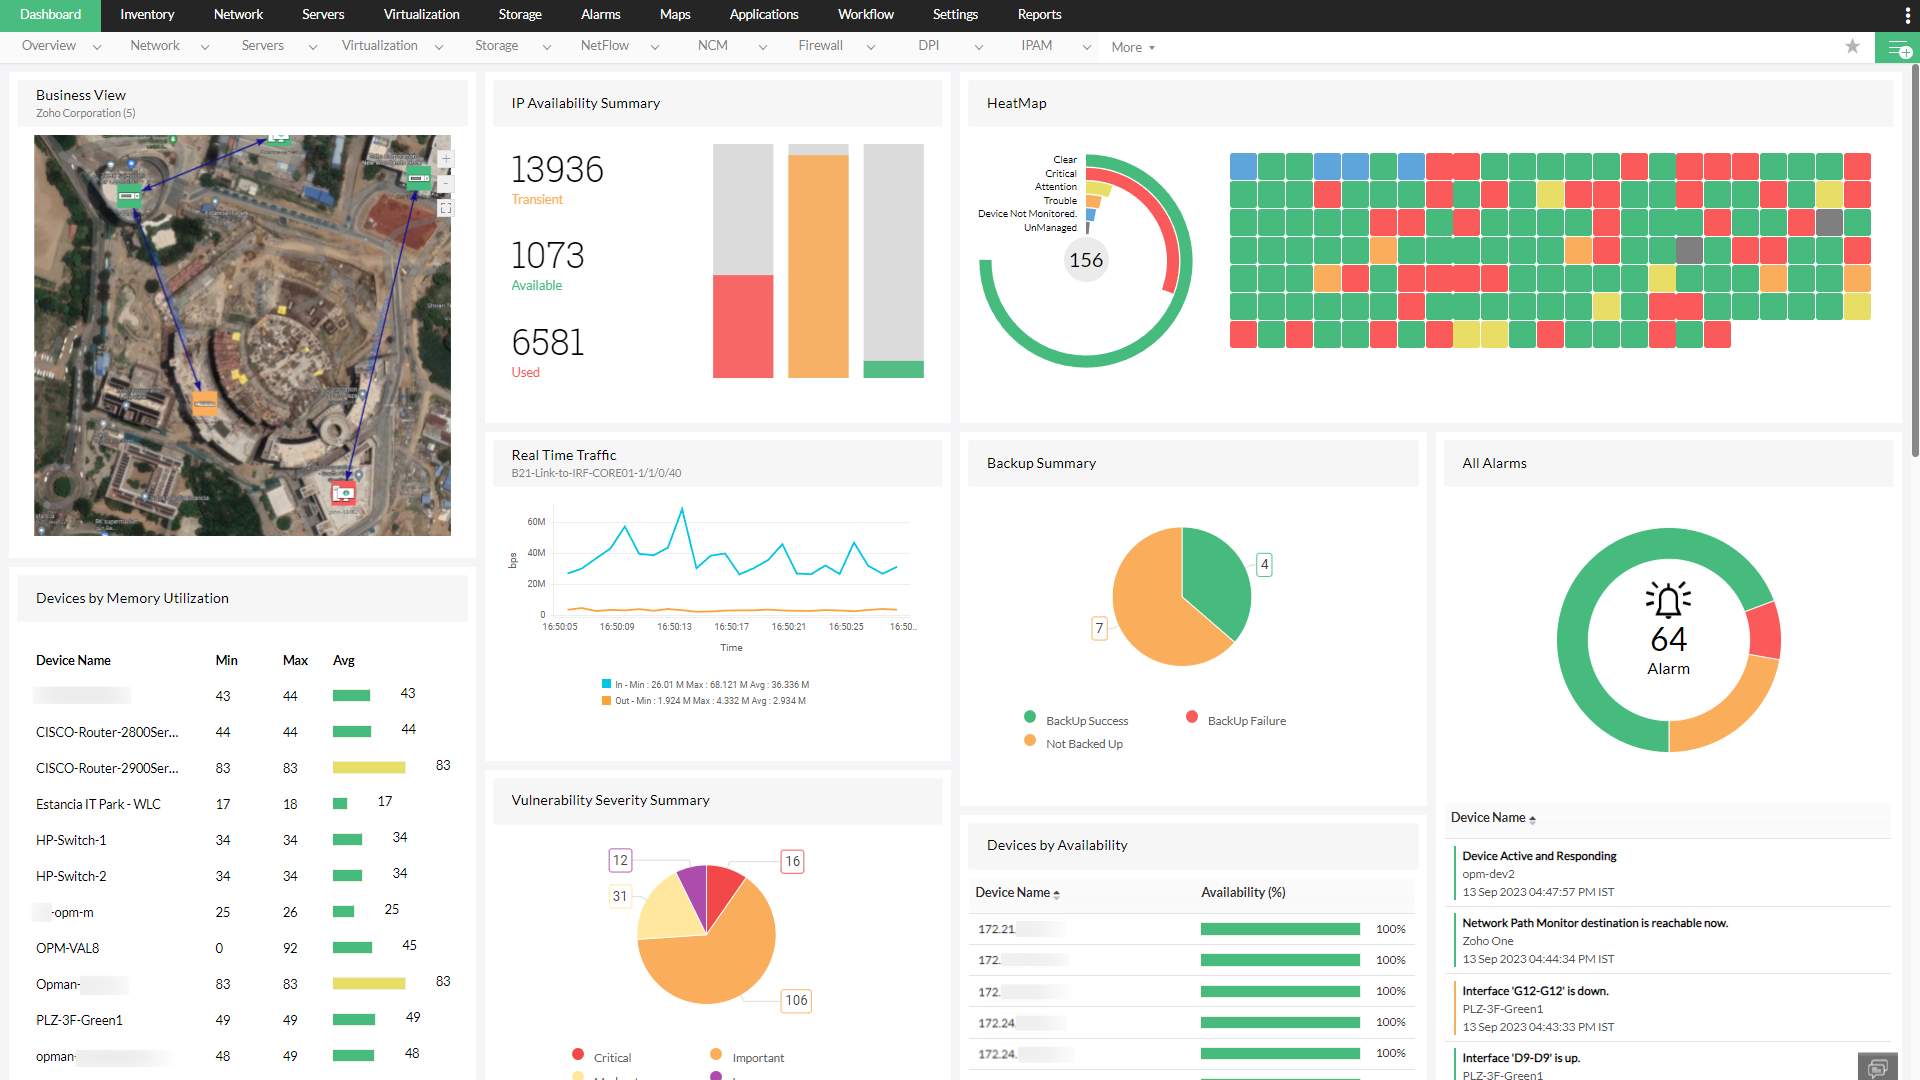The image size is (1920, 1080).
Task: Open the Inventory menu
Action: [x=146, y=15]
